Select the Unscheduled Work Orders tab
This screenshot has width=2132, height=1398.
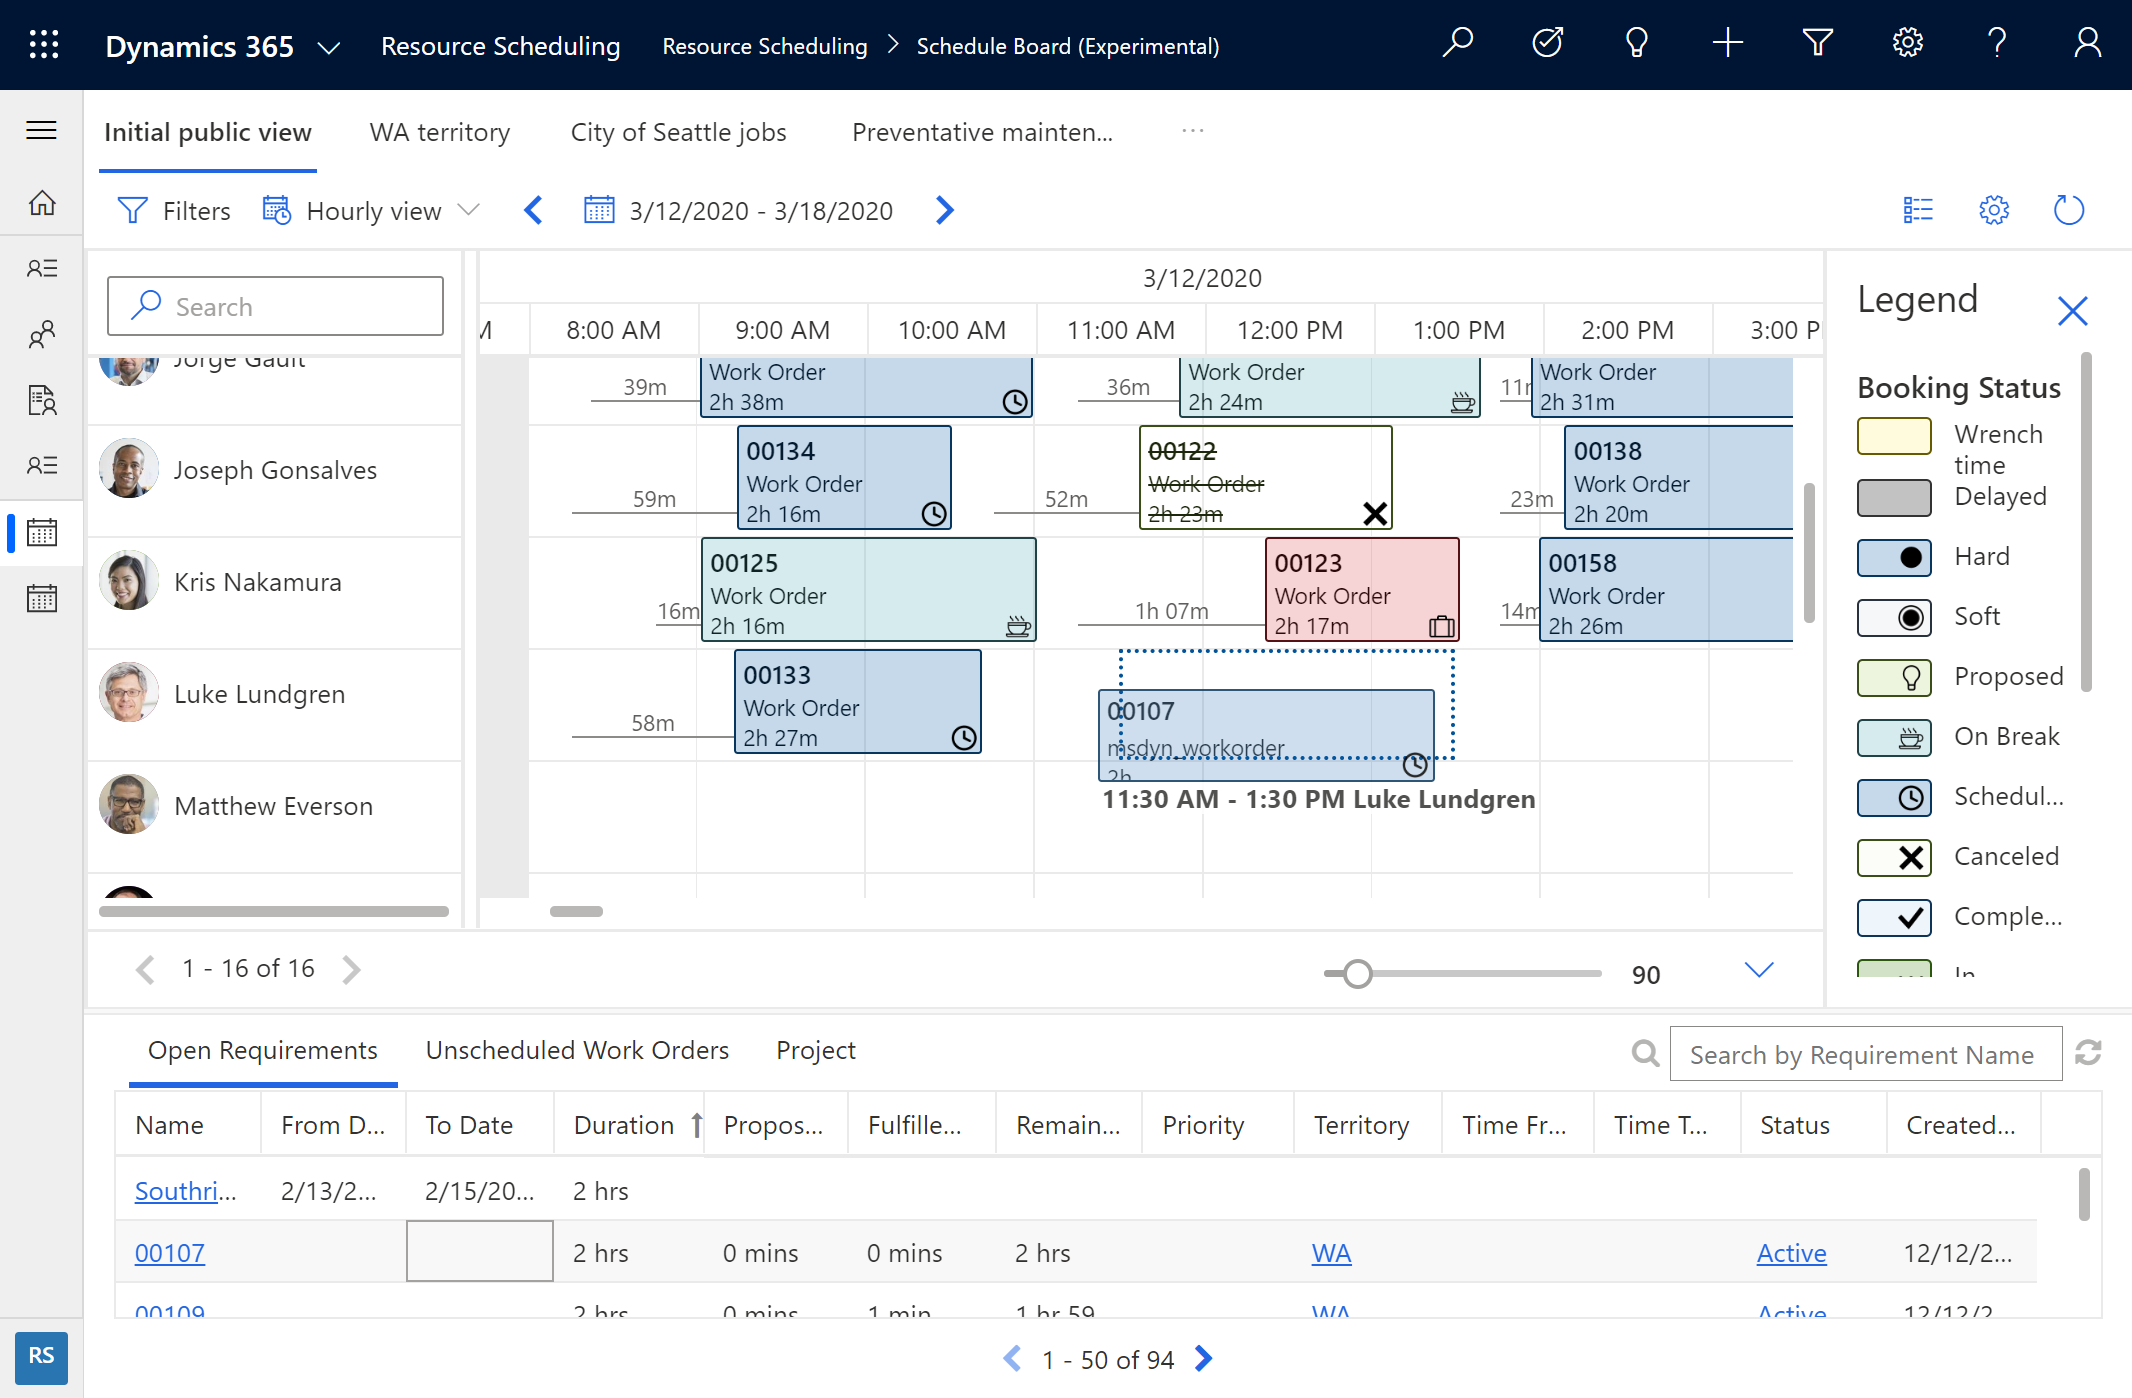click(577, 1048)
